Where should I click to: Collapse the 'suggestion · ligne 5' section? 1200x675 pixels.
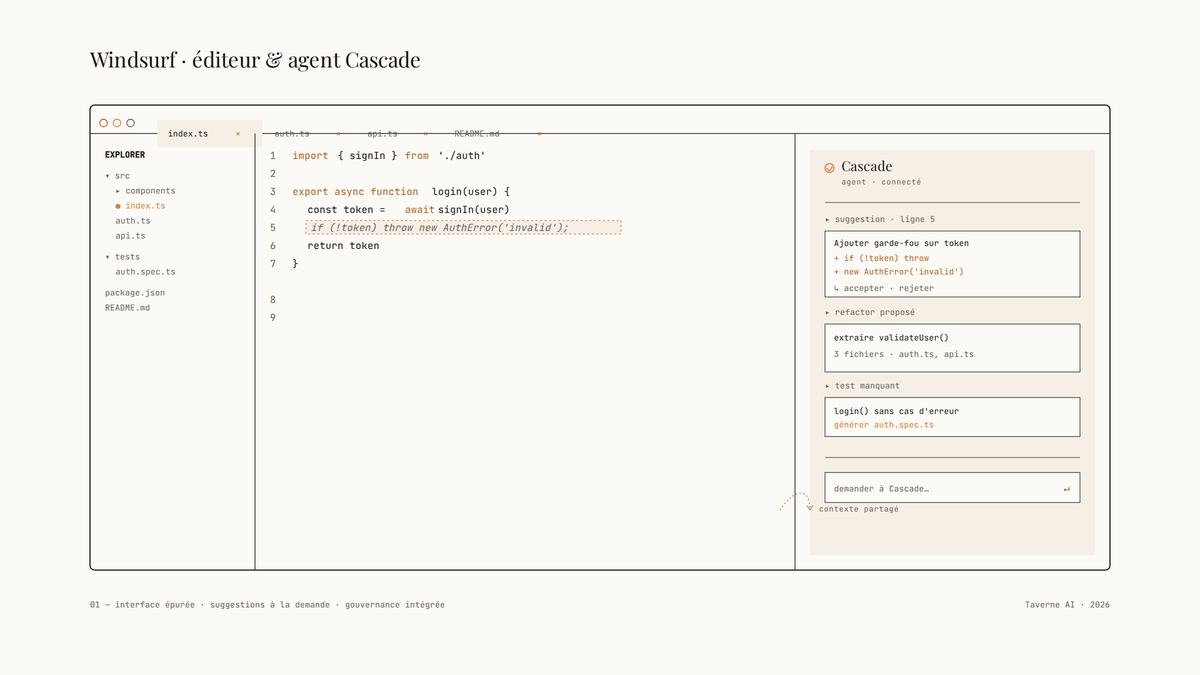[827, 219]
